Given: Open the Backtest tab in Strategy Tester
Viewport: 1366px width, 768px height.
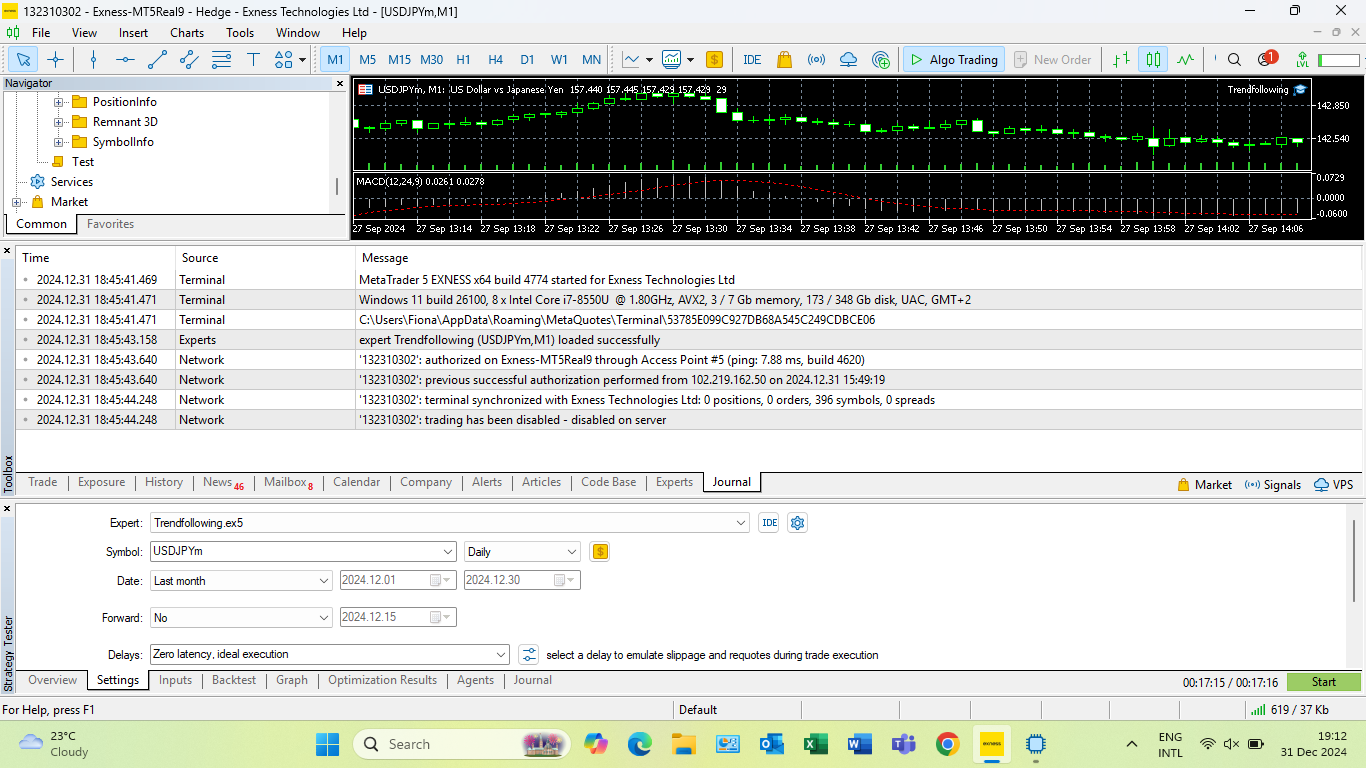Looking at the screenshot, I should pos(234,680).
